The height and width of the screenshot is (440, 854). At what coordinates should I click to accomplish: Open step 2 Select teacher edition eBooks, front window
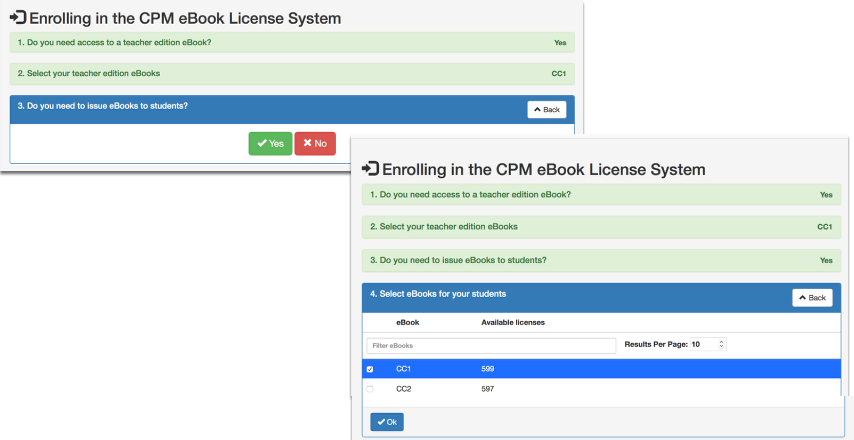point(601,227)
